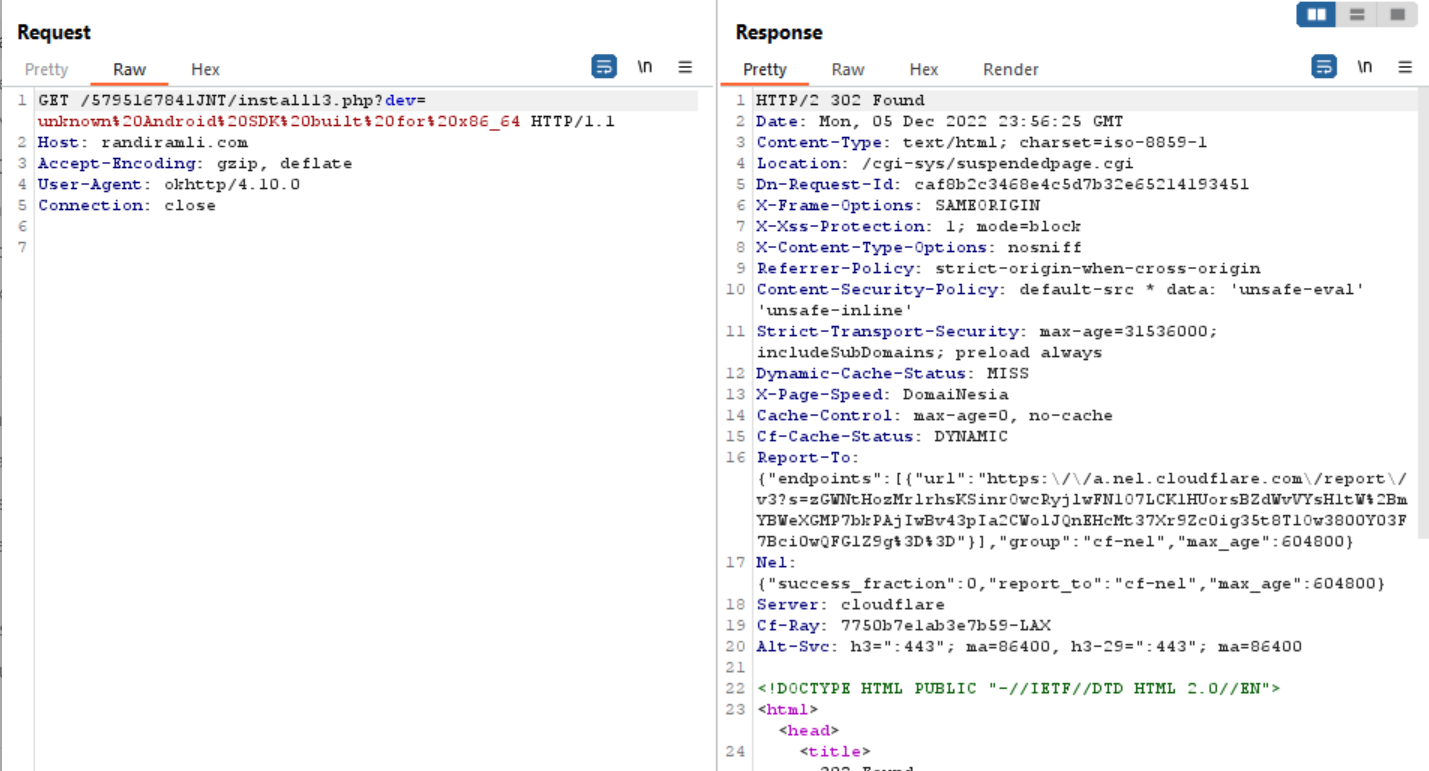Click Dynamic-Cache-Status: MISS header
The height and width of the screenshot is (771, 1429).
tap(892, 373)
